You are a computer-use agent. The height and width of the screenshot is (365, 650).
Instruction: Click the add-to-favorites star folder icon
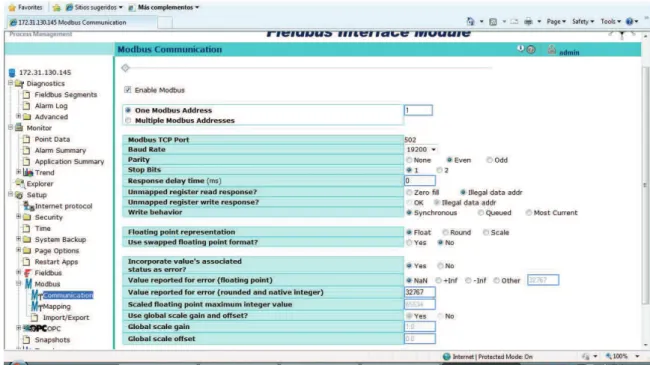coord(56,7)
